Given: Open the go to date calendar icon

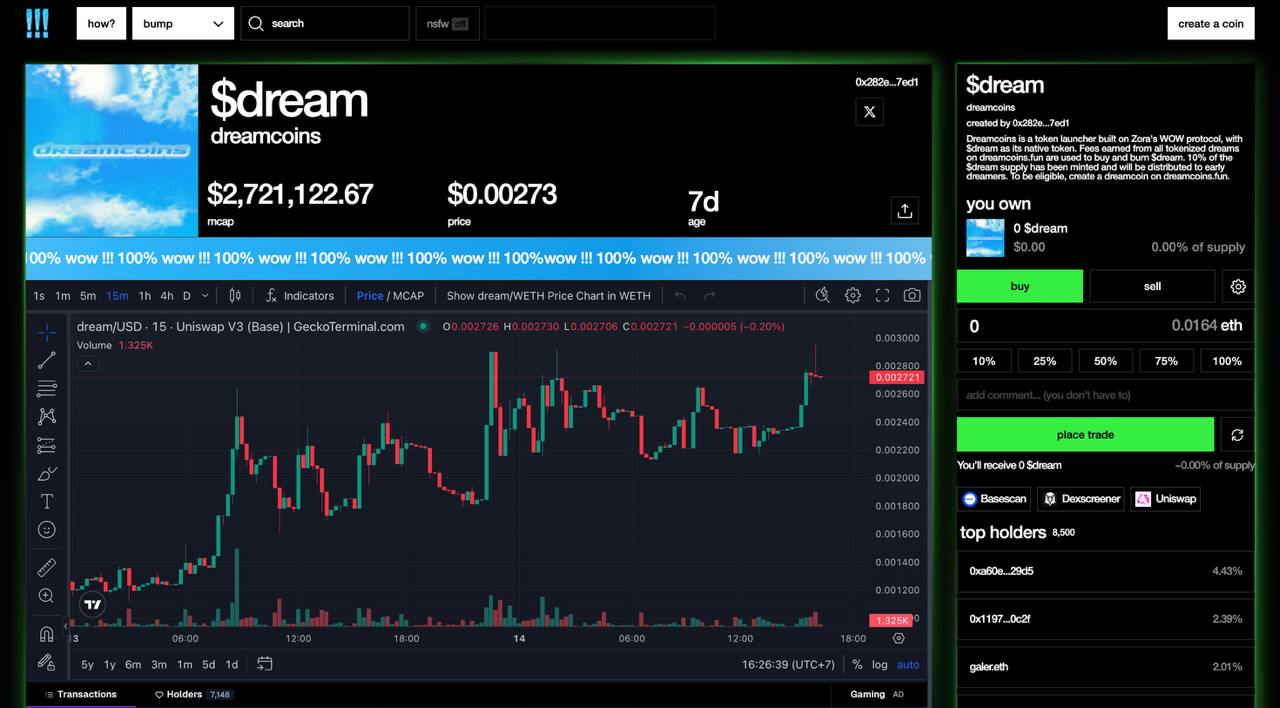Looking at the screenshot, I should coord(265,664).
